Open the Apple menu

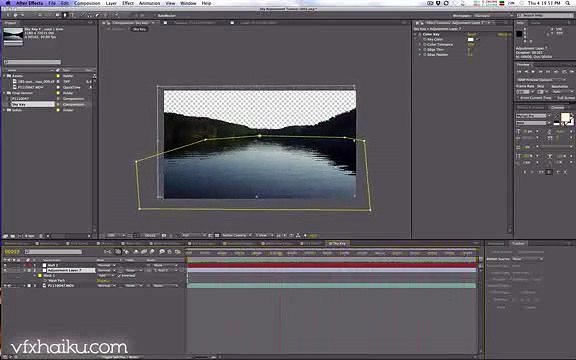point(7,3)
